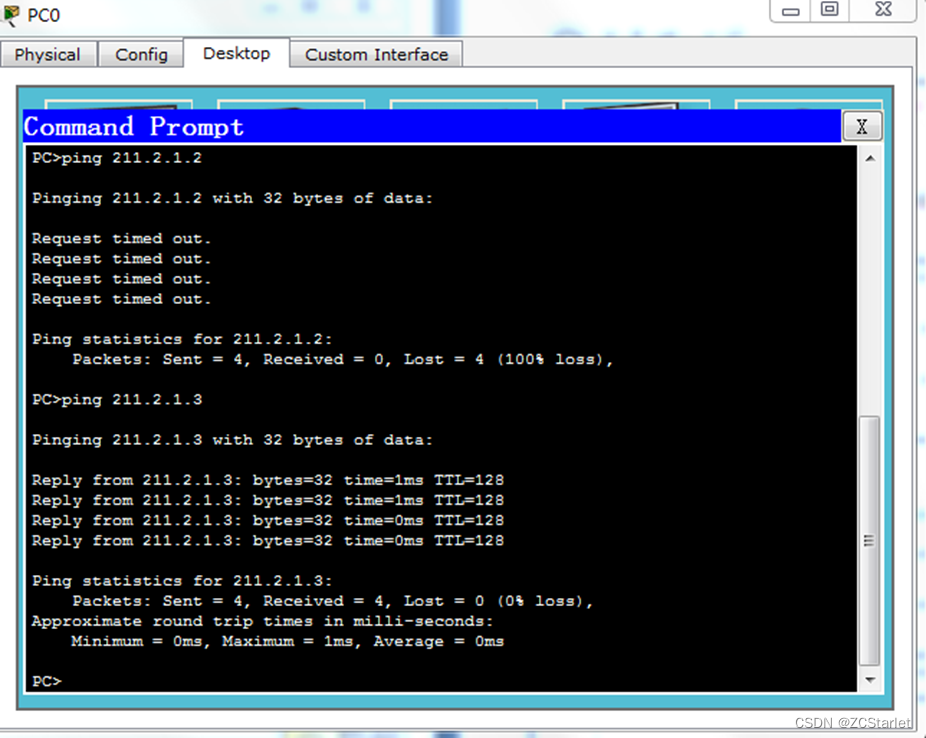Click the 'PC>ping 211.2.1.2' command line

[117, 158]
